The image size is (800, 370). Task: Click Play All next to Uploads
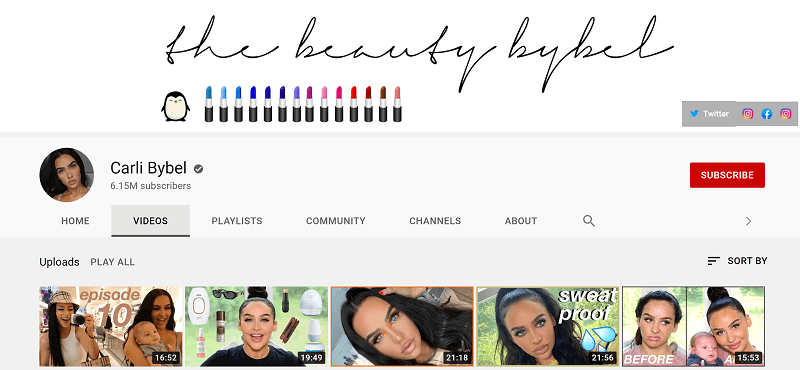(x=113, y=262)
